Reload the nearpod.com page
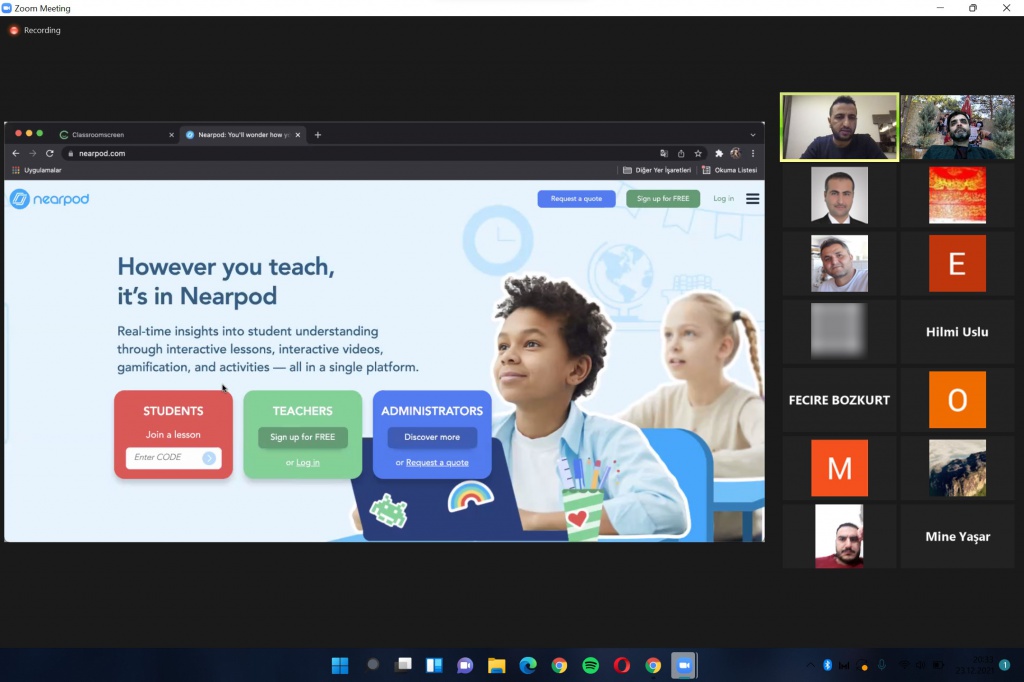Image resolution: width=1024 pixels, height=682 pixels. pos(50,154)
